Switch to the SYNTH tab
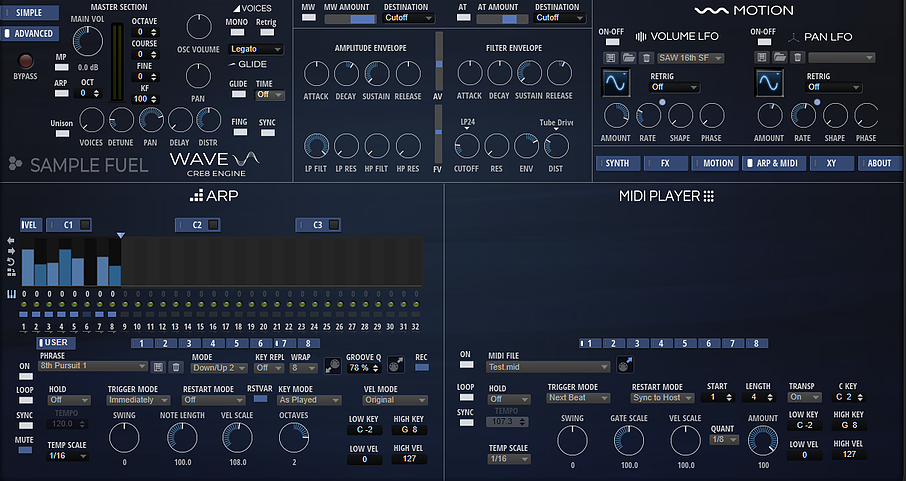906x481 pixels. pyautogui.click(x=618, y=164)
